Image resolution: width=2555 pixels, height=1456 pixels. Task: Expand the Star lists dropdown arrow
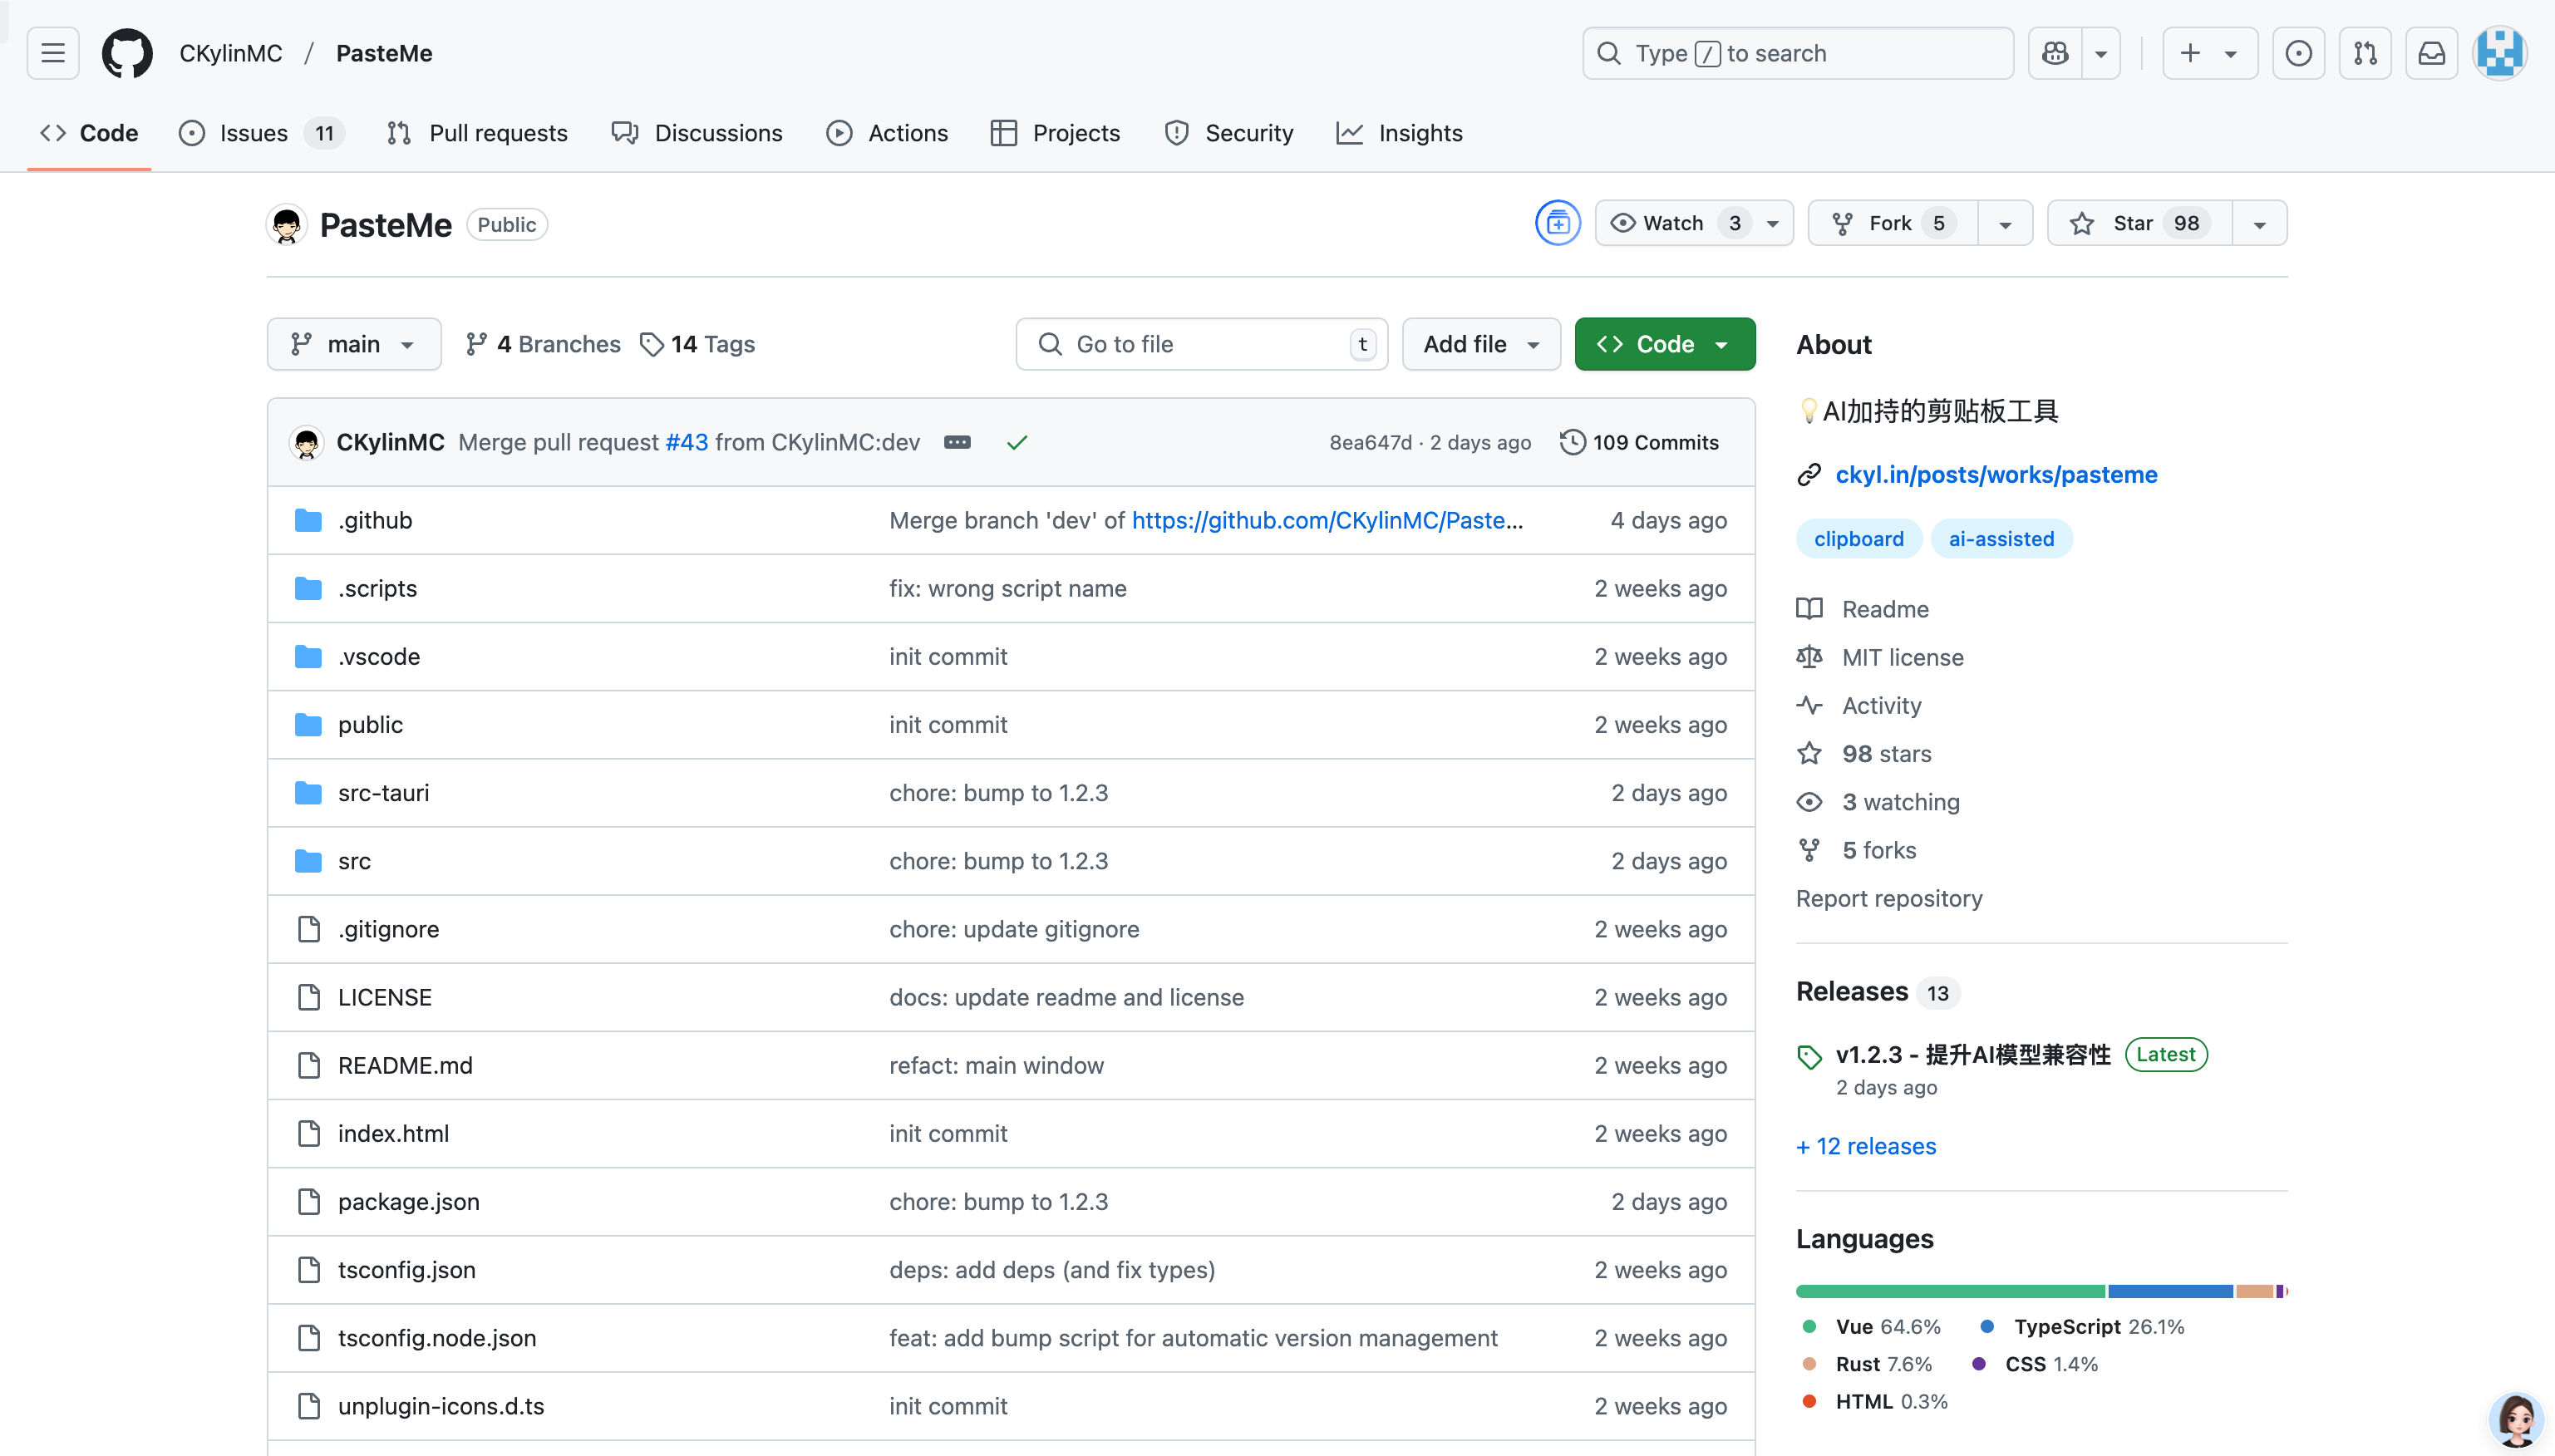coord(2259,224)
